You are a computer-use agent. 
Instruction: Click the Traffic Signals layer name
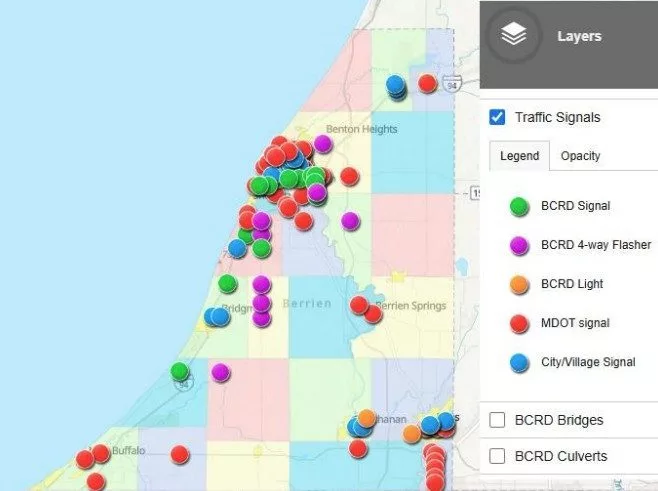pyautogui.click(x=557, y=117)
